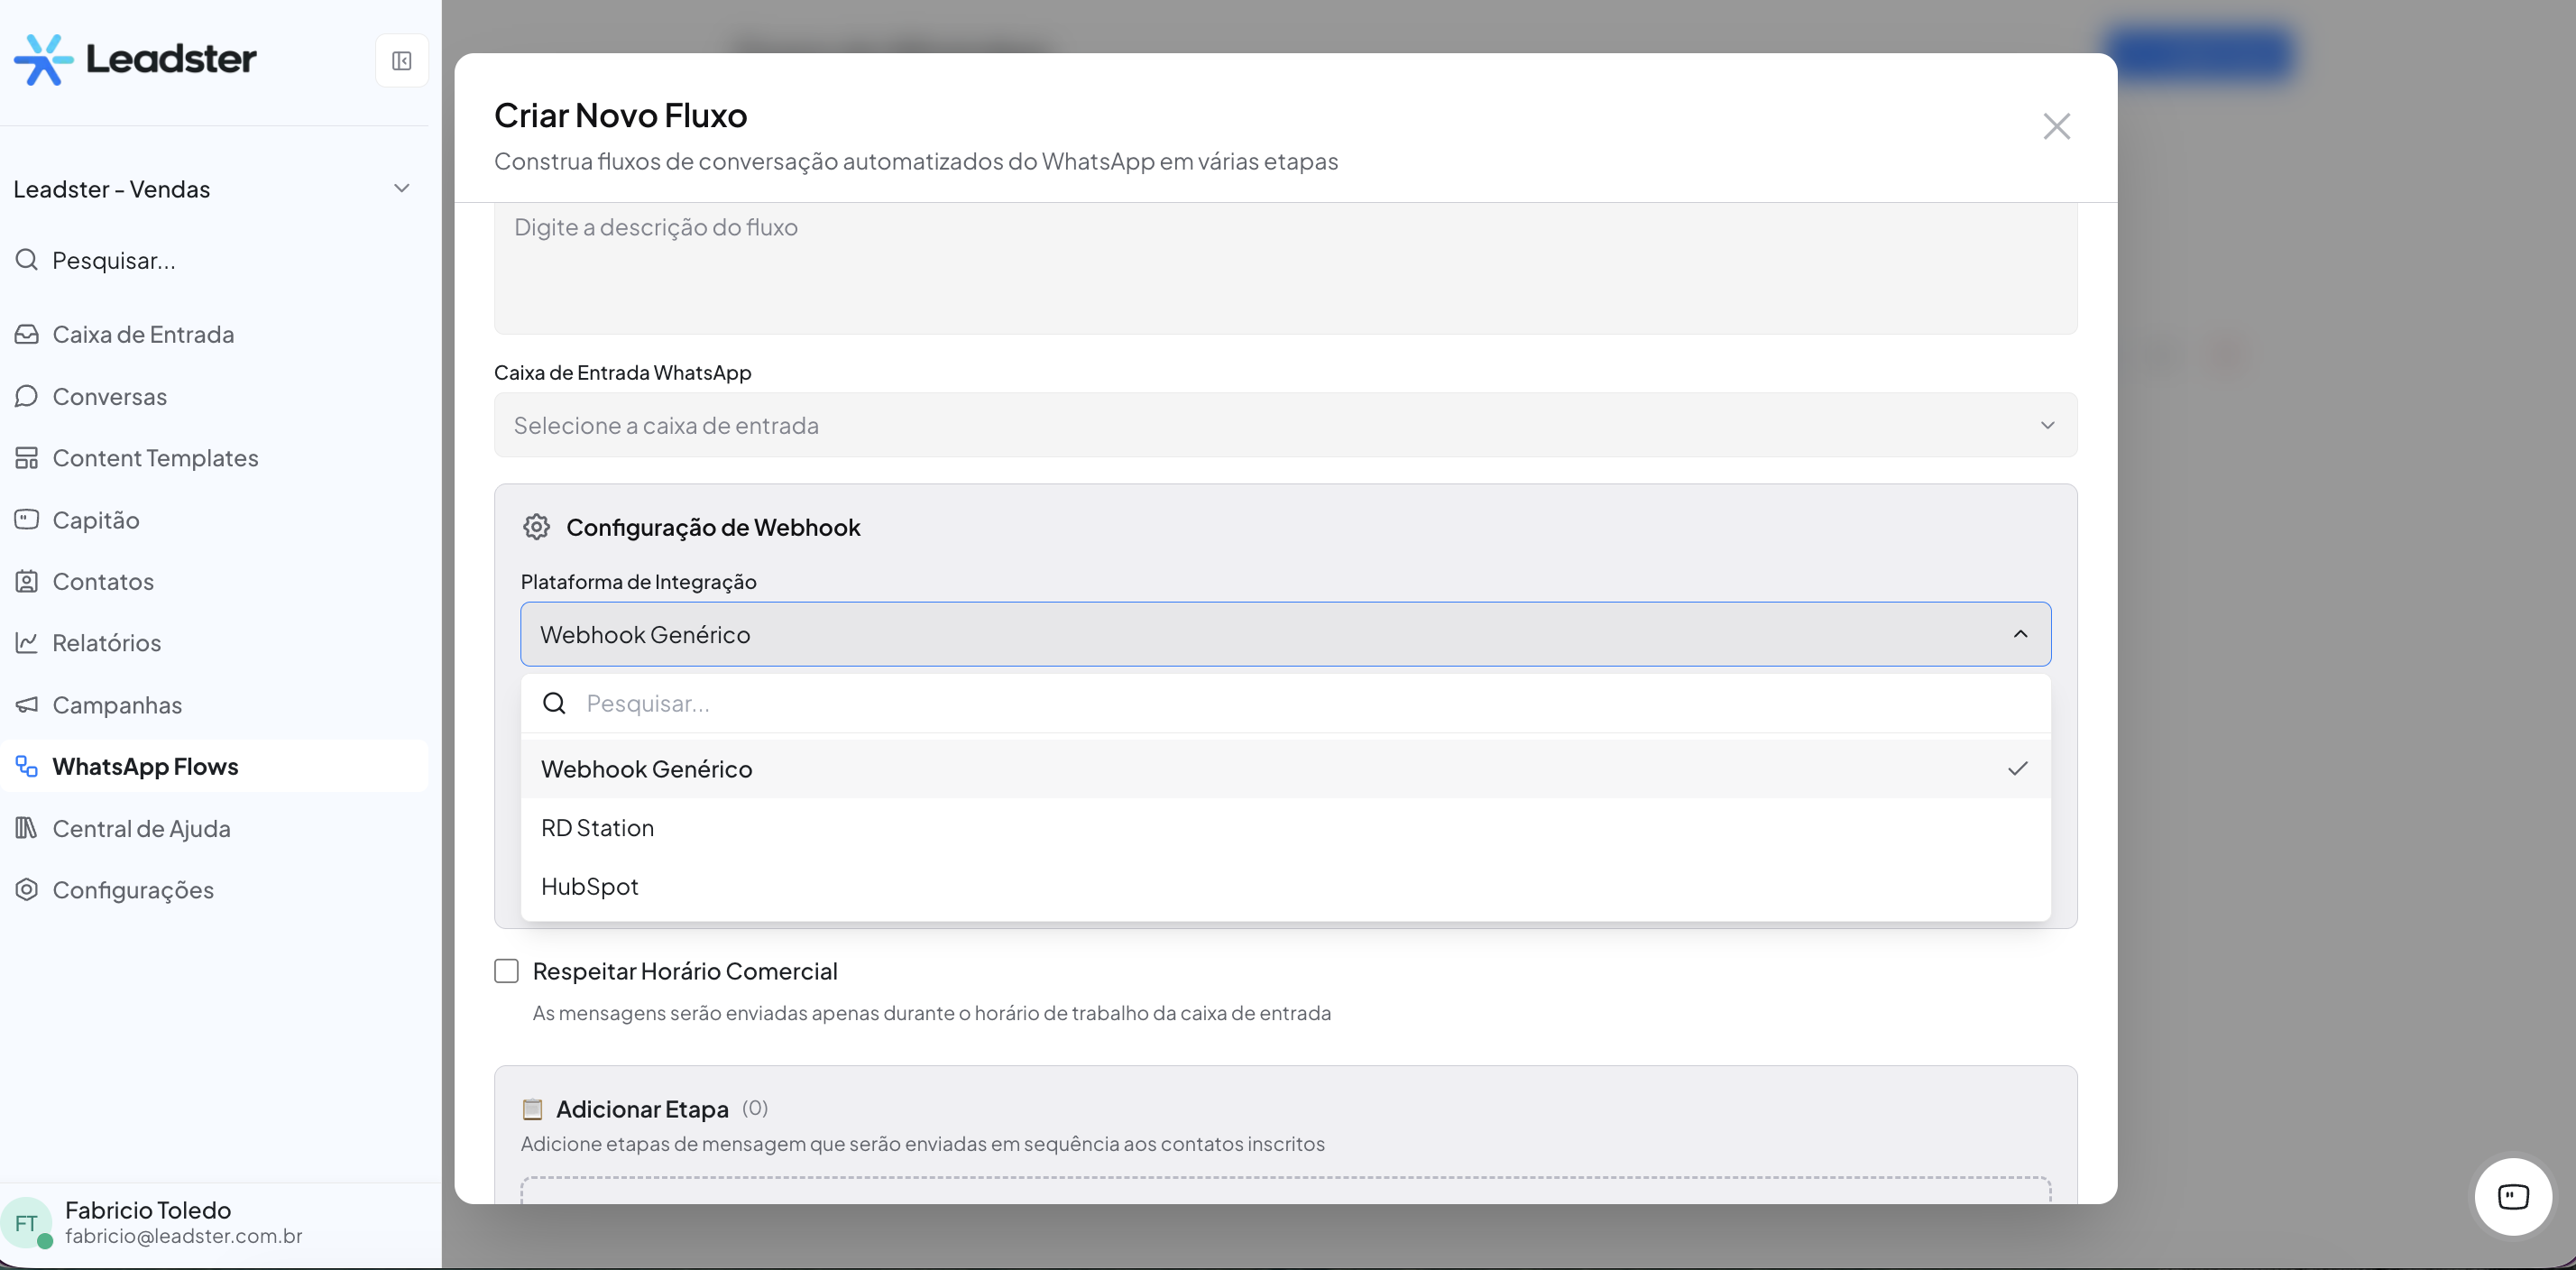Click the floating chat widget icon

tap(2512, 1196)
